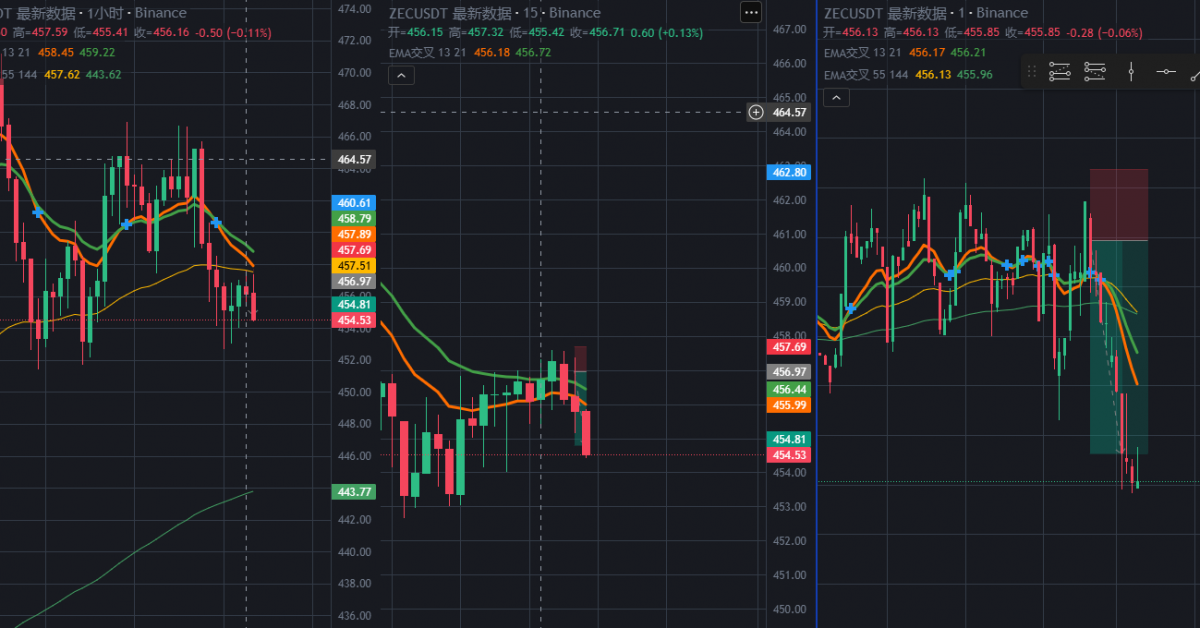Click the EMA交叉 13 21 legend in middle chart

[429, 52]
